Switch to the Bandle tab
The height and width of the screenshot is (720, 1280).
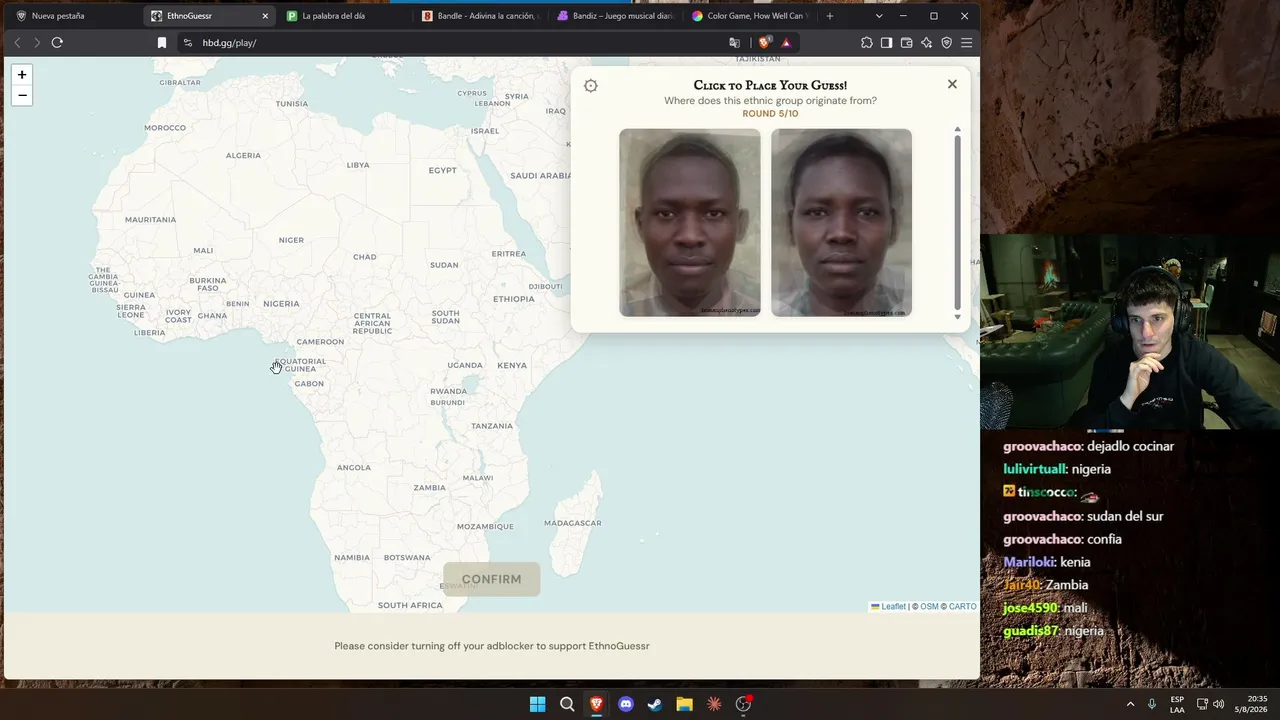click(478, 16)
